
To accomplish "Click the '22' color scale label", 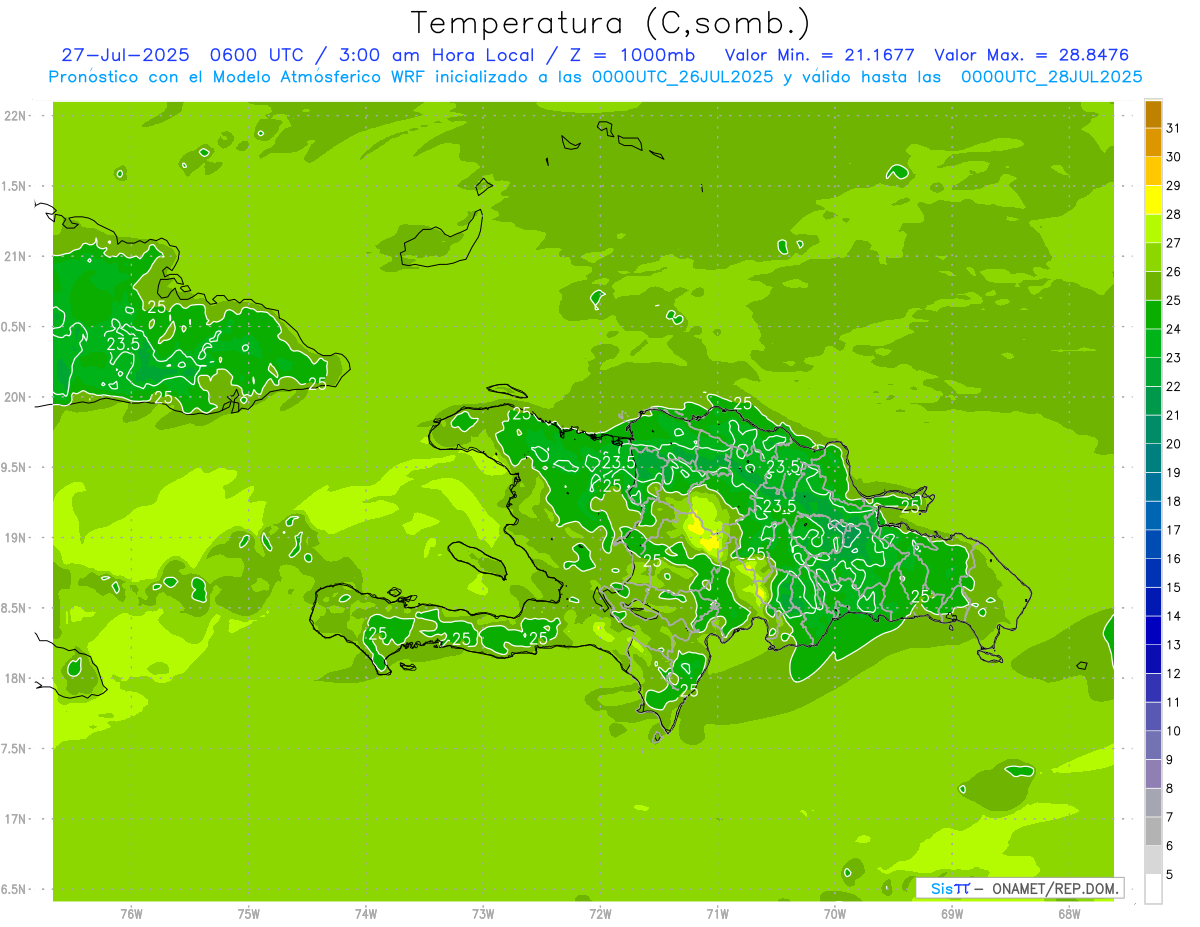I will [1174, 386].
